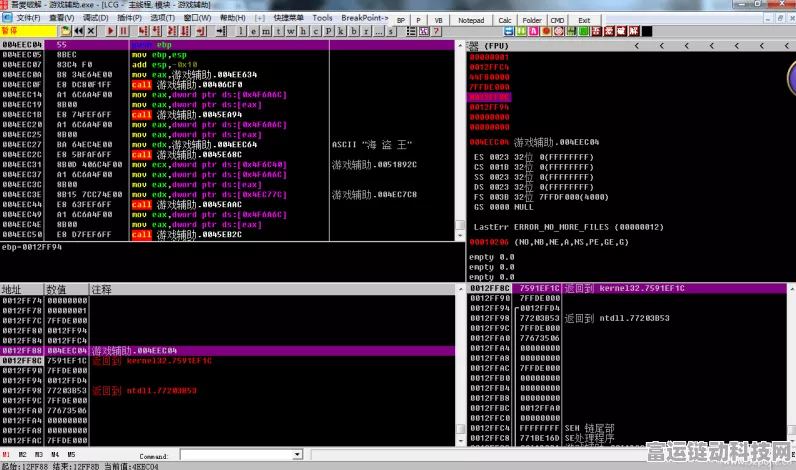Image resolution: width=796 pixels, height=470 pixels.
Task: Open the Handles window via 'h' button
Action: 304,31
